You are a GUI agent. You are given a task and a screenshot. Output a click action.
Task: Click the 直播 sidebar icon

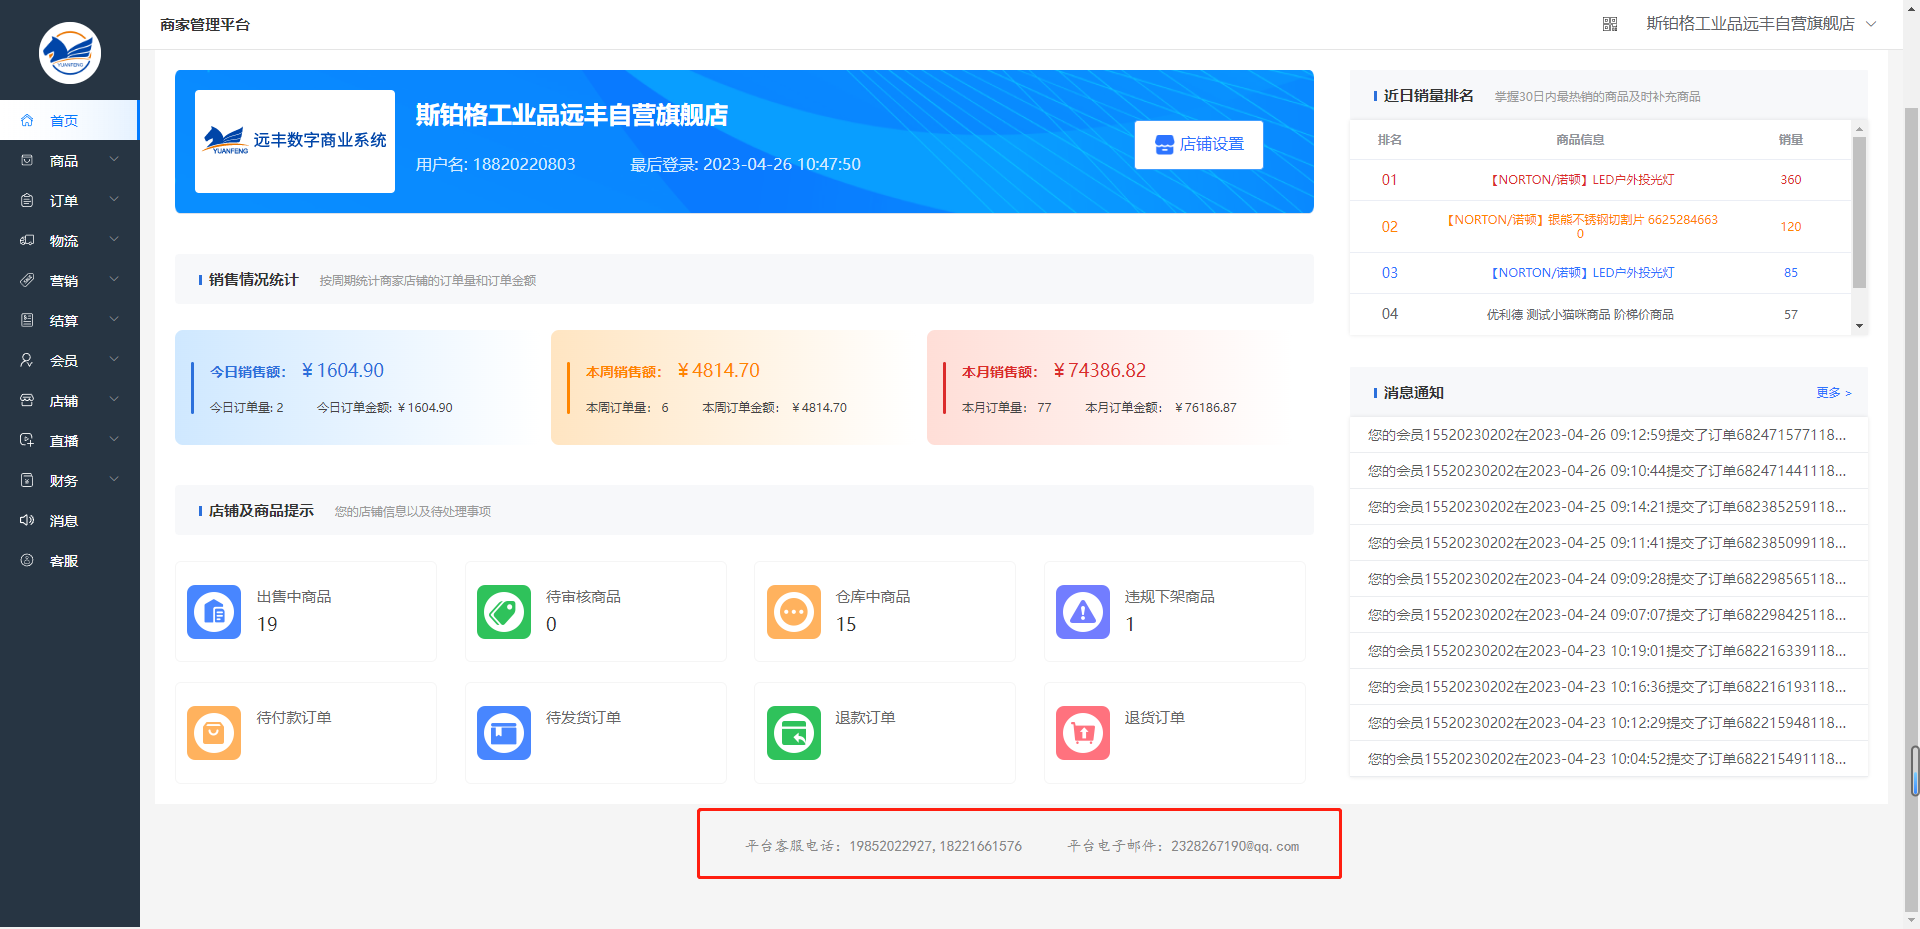point(27,440)
